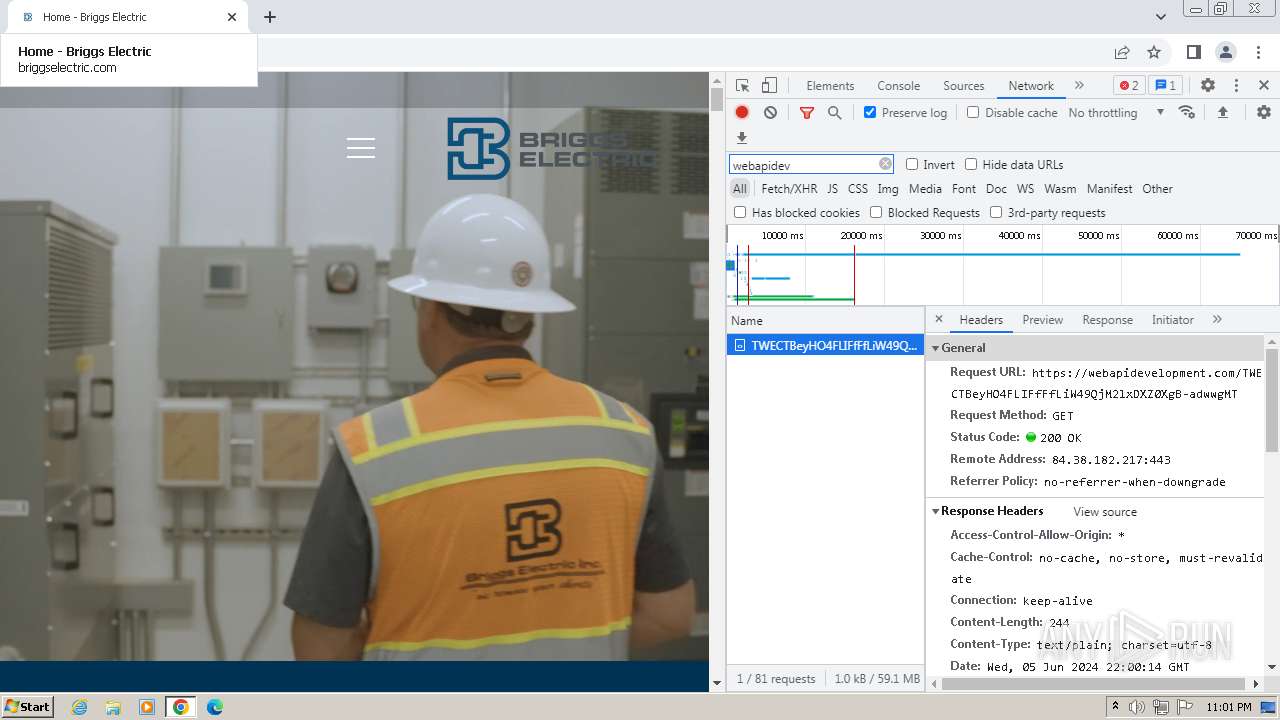Open the Preview tab of request
Screen dimensions: 1280x720
(x=1042, y=320)
